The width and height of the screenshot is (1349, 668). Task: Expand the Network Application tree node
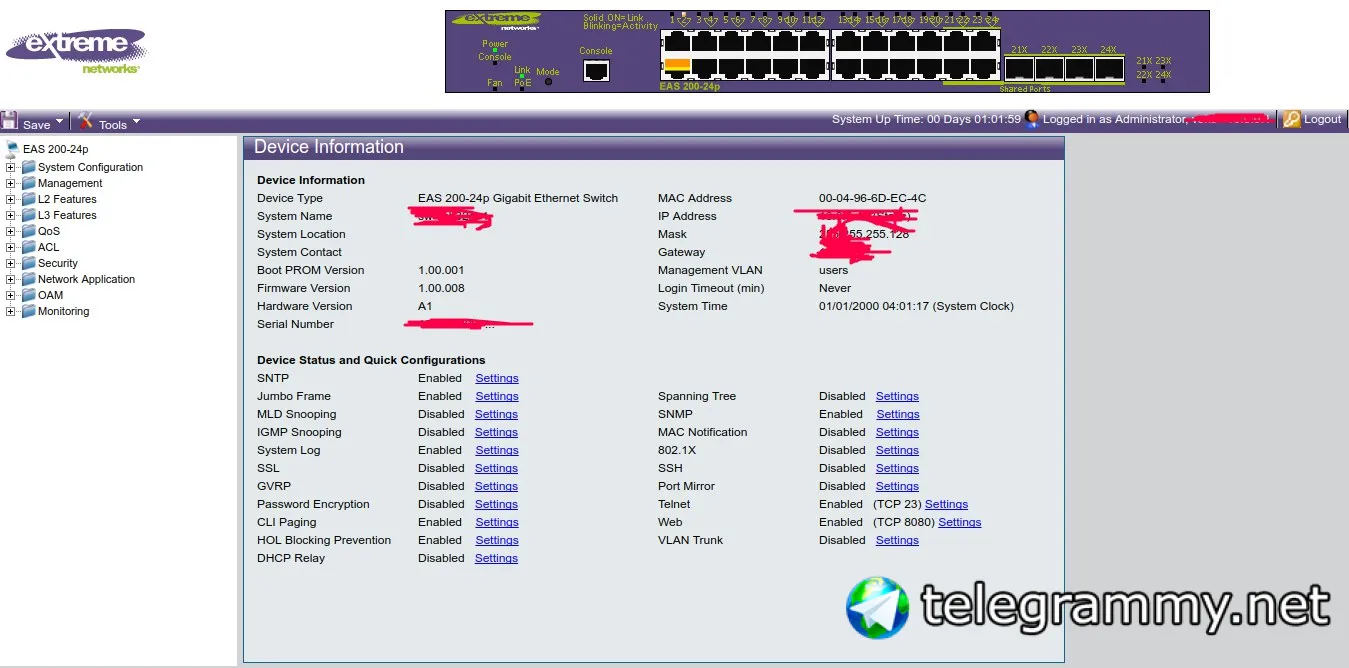tap(11, 279)
